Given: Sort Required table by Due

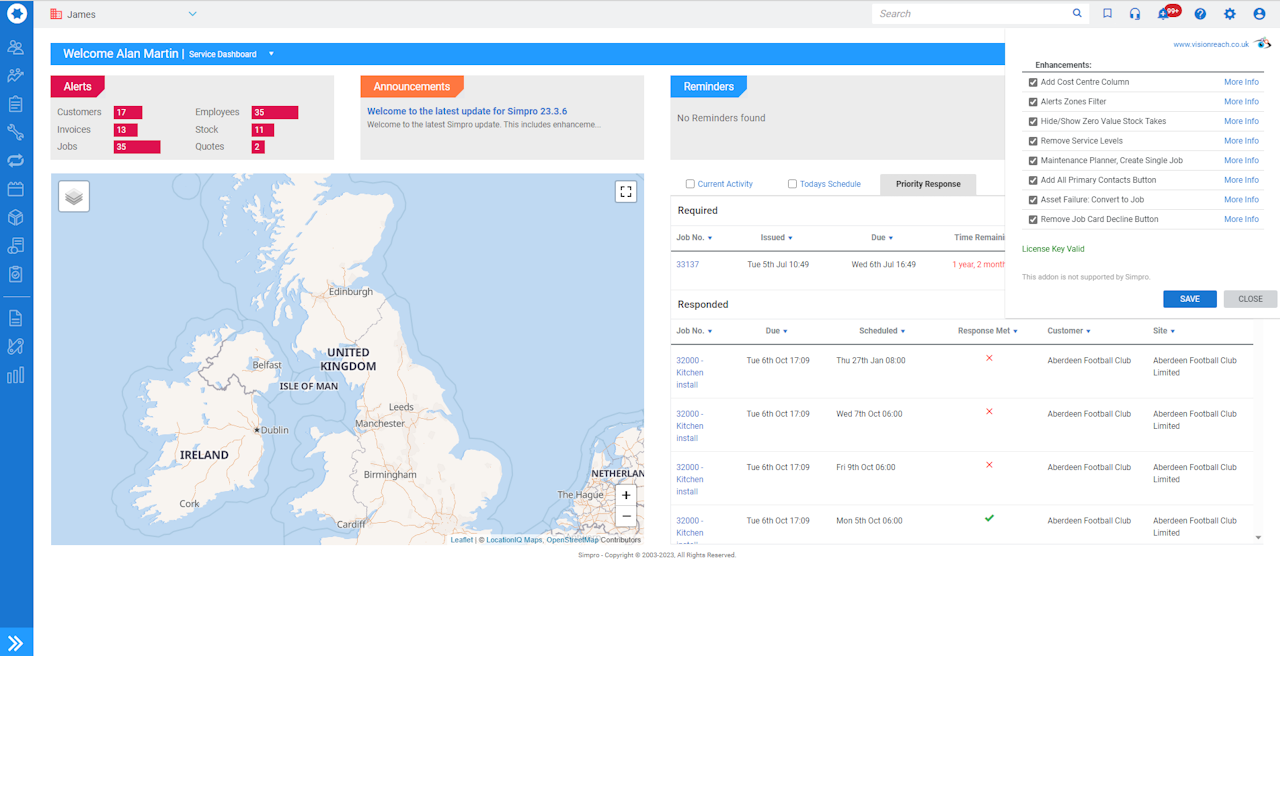Looking at the screenshot, I should pos(881,238).
